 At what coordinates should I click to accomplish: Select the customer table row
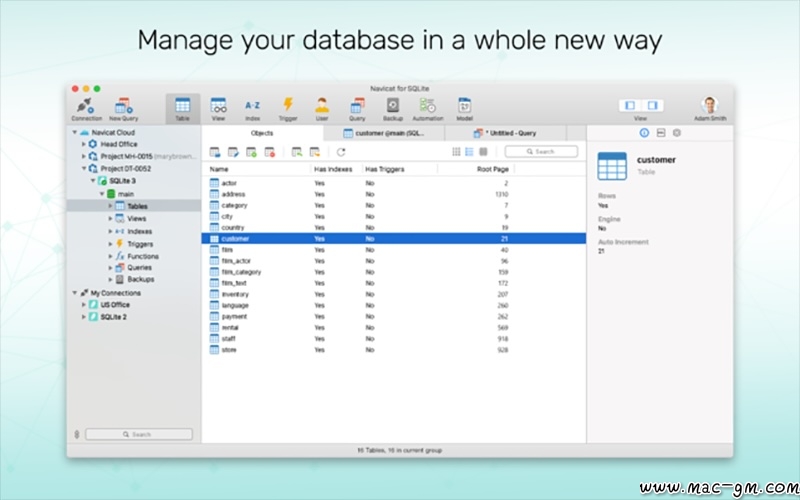(x=393, y=238)
